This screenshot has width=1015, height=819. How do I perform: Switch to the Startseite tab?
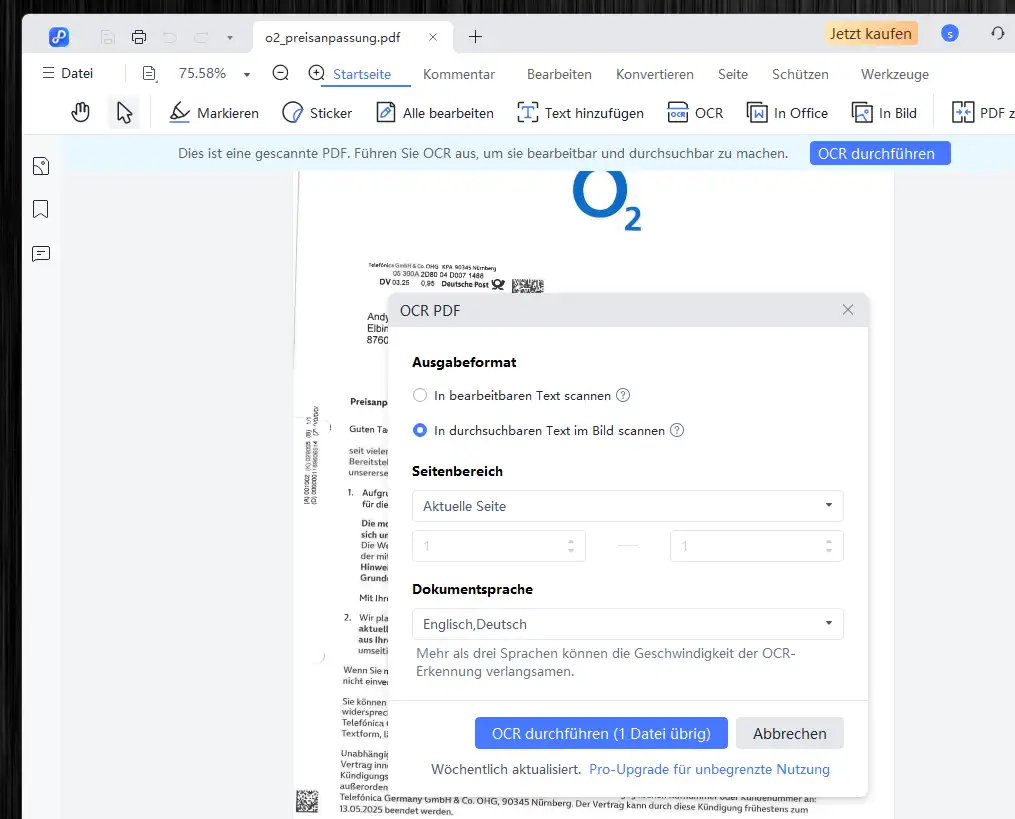tap(362, 74)
